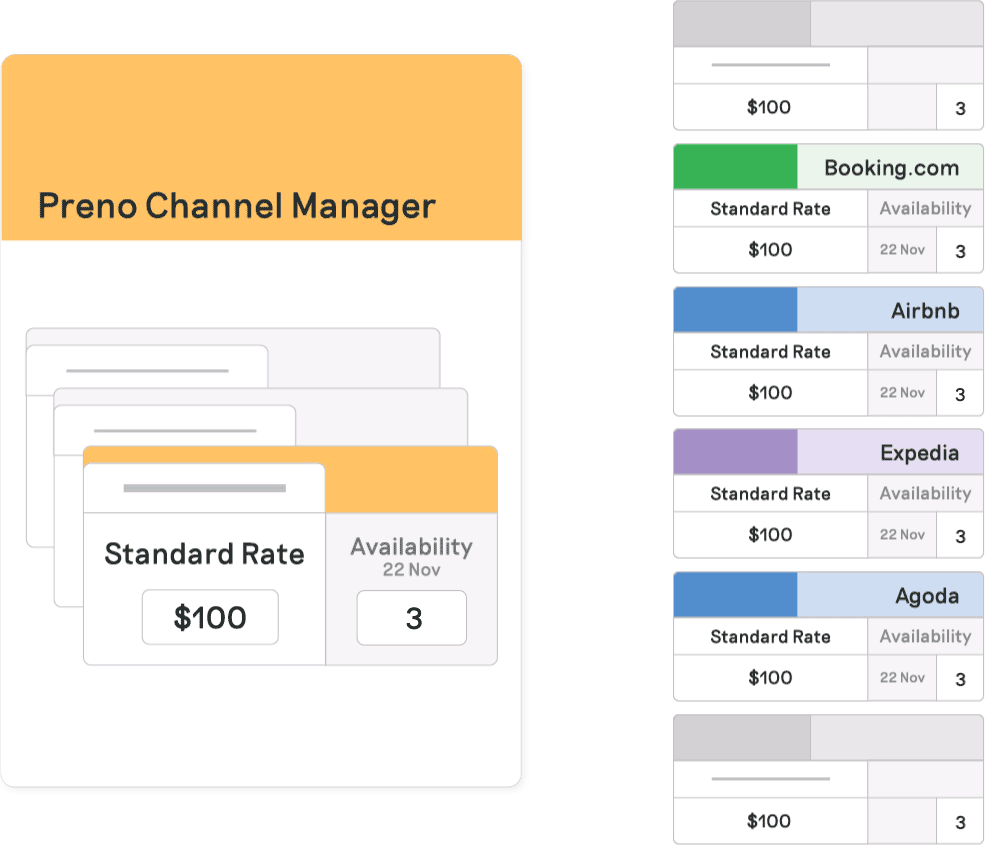Click Standard Rate label in Expedia card

pyautogui.click(x=770, y=494)
